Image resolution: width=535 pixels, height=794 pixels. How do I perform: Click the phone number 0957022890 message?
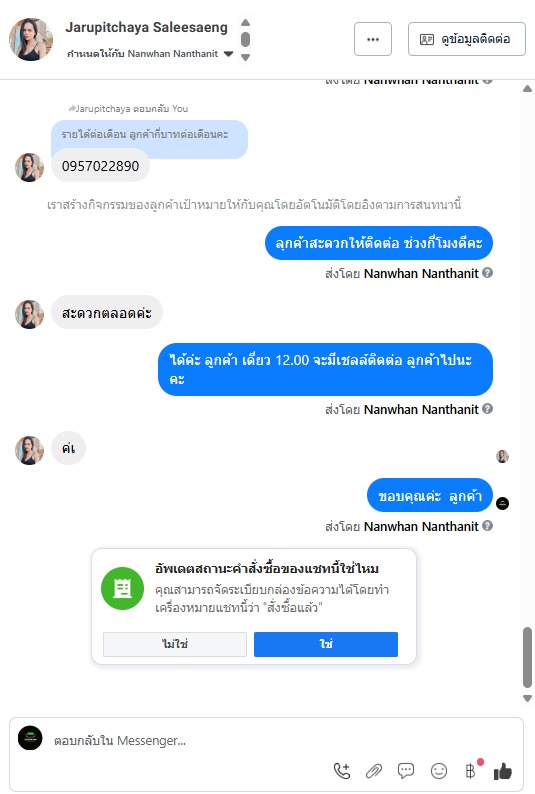[100, 166]
